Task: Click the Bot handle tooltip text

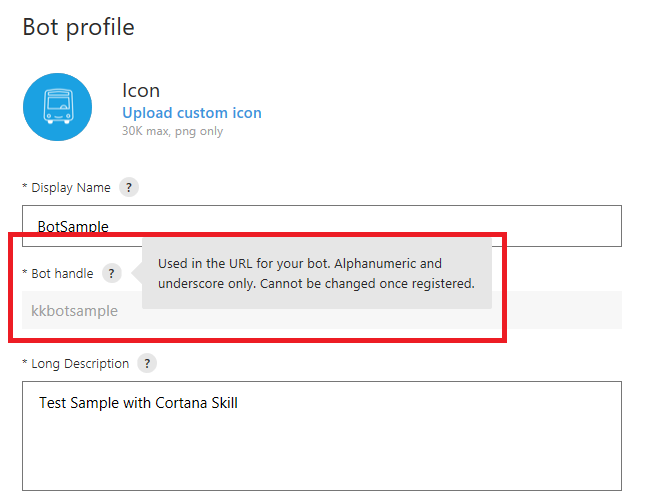Action: click(316, 273)
